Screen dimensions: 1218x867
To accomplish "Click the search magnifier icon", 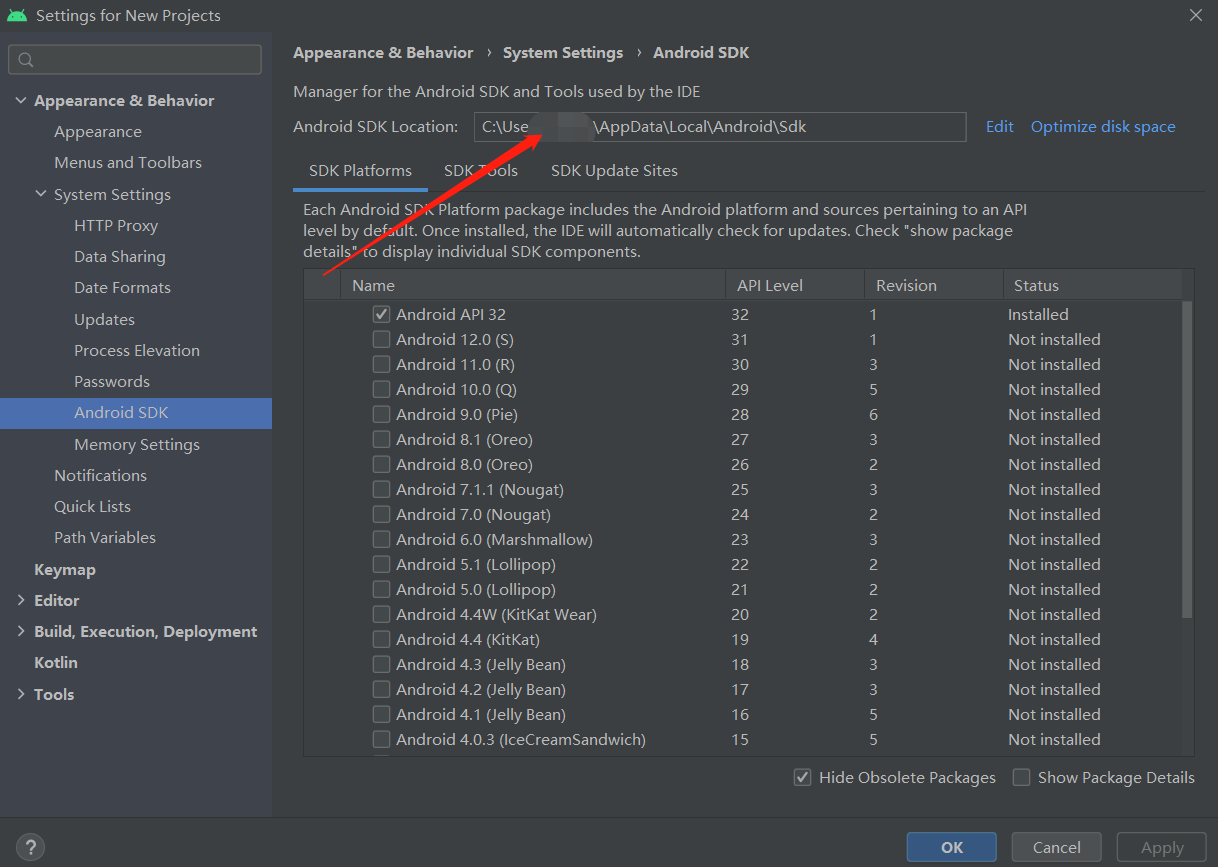I will point(26,60).
